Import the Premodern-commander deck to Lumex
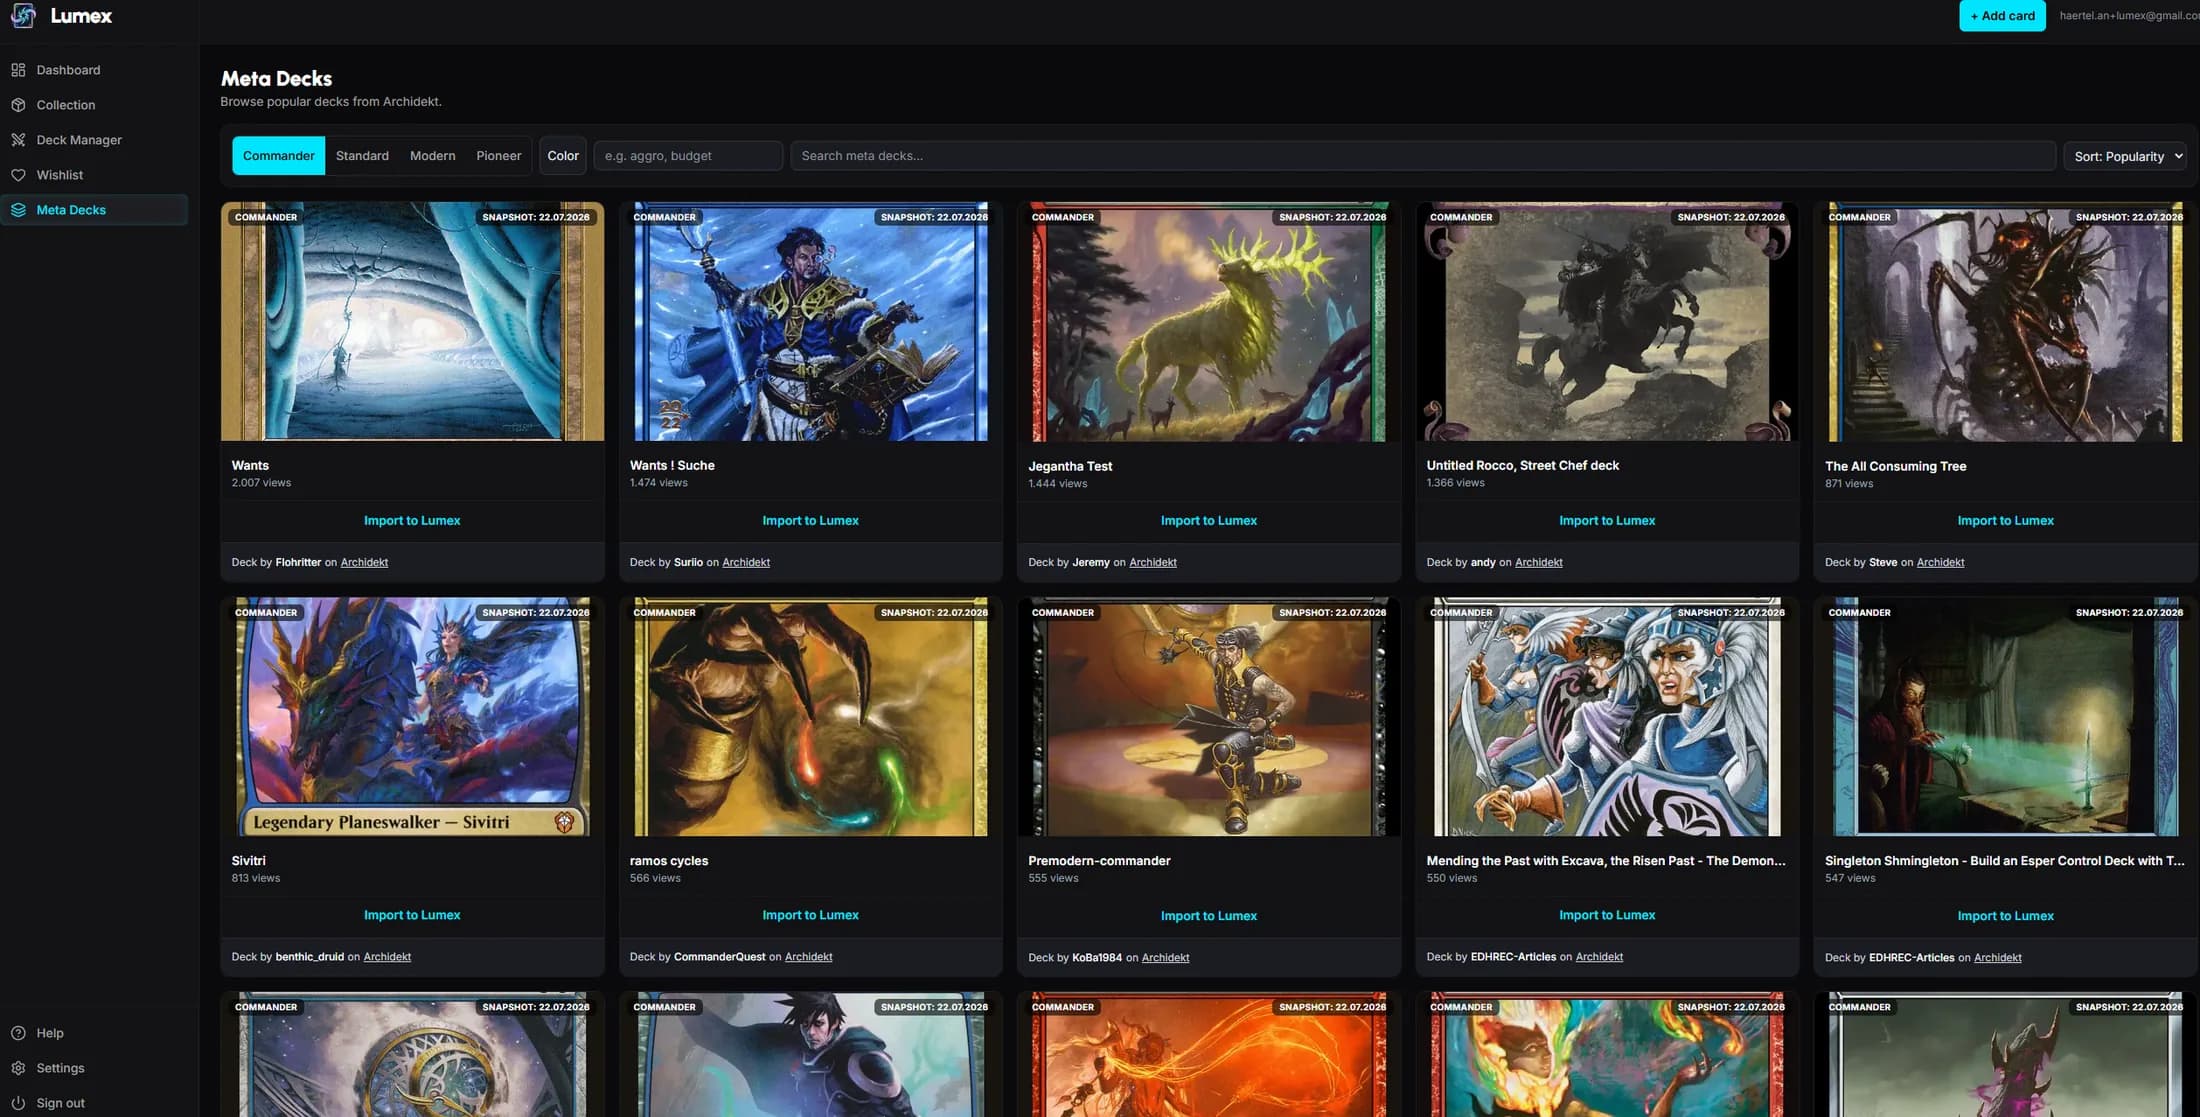The image size is (2200, 1117). pyautogui.click(x=1208, y=916)
